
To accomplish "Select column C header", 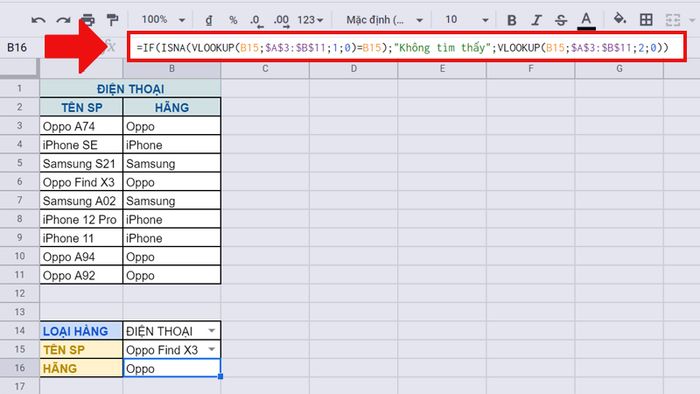I will click(x=265, y=69).
